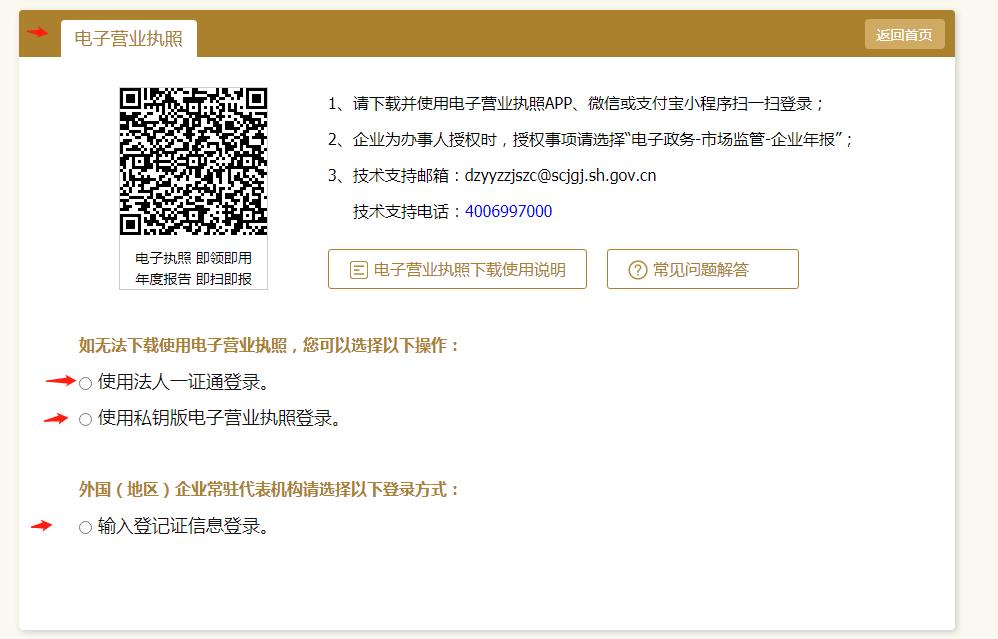This screenshot has height=639, width=998.
Task: Click the 电子执照 即领即用 caption under QR code
Action: [193, 258]
